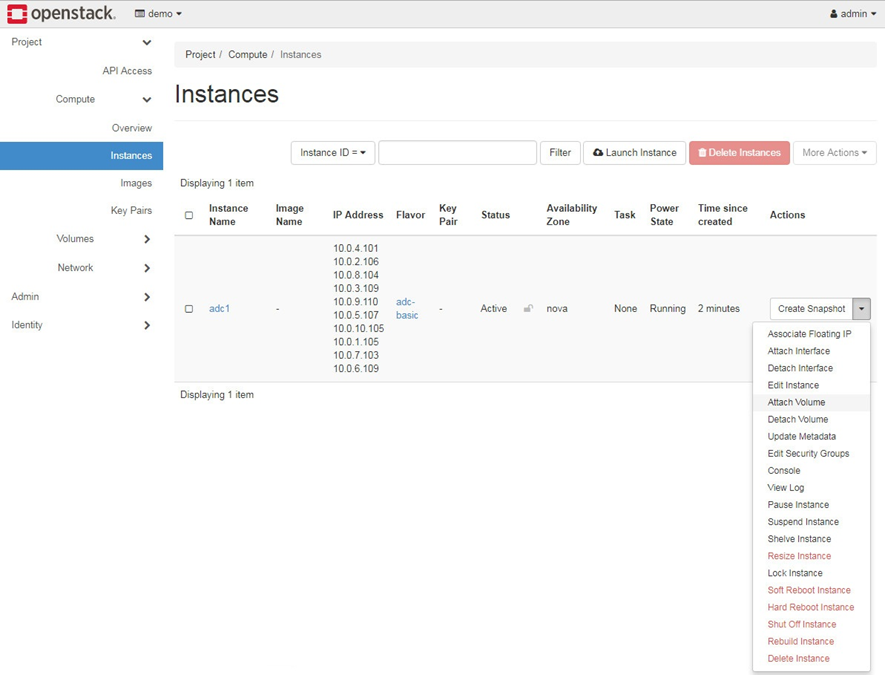The height and width of the screenshot is (675, 885).
Task: Choose Attach Volume from actions menu
Action: tap(796, 402)
